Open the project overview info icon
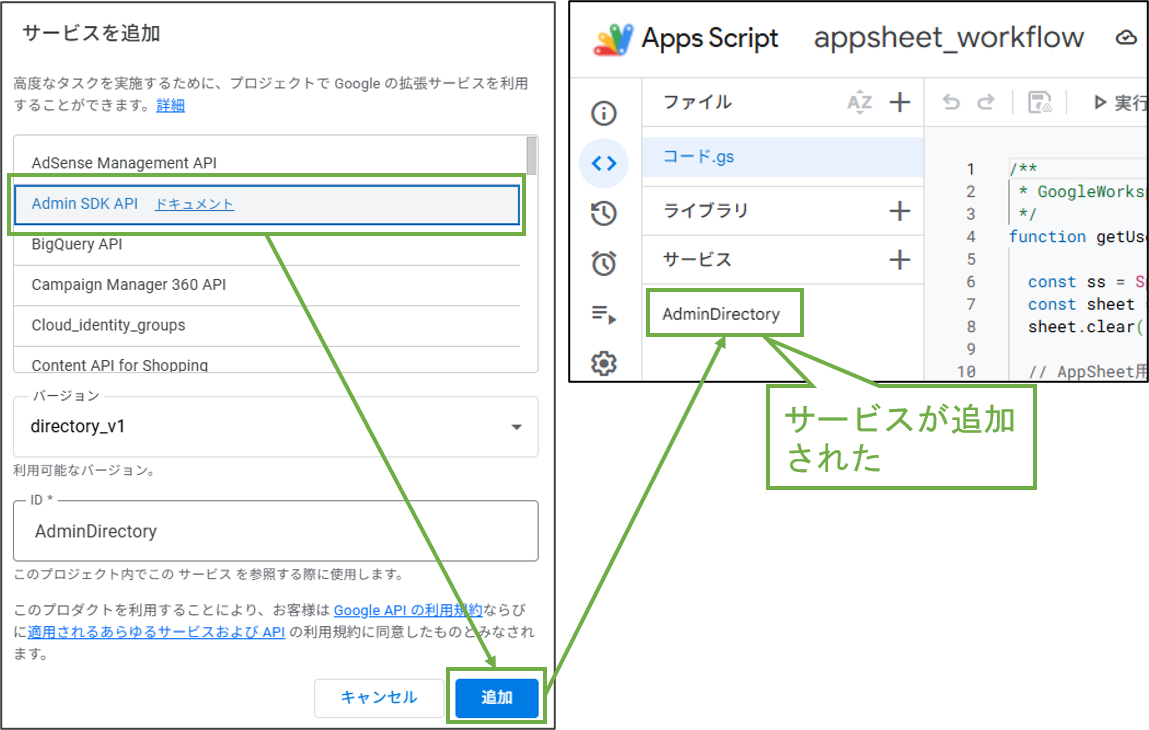 (x=604, y=113)
